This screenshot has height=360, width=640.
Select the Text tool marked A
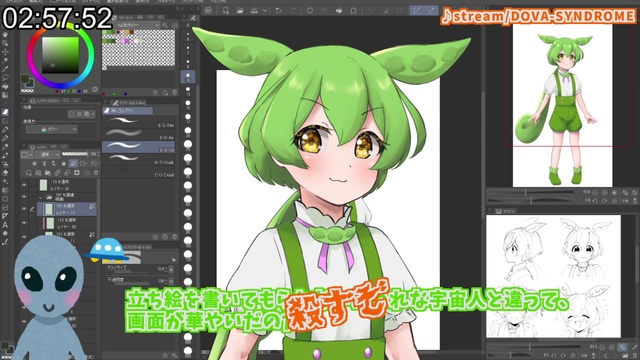click(x=5, y=225)
